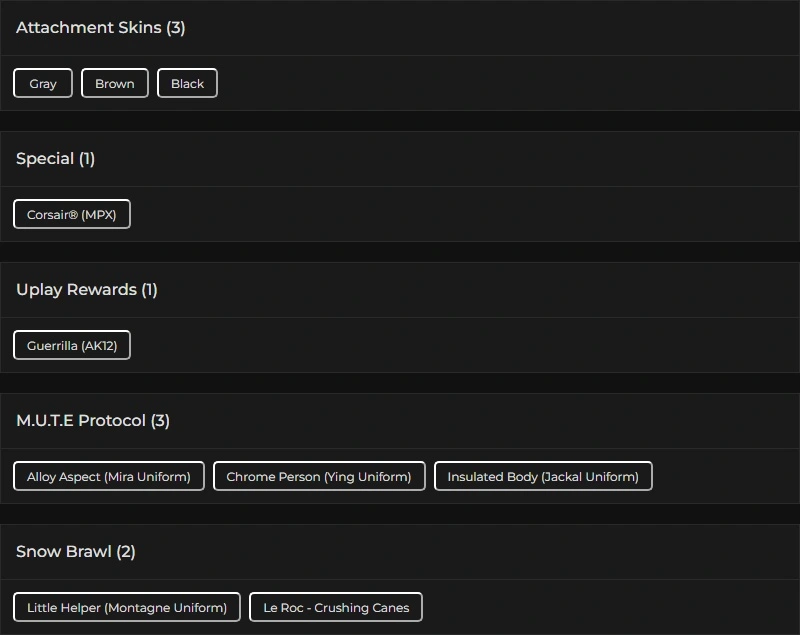Toggle Le Roc - Crushing Canes item
This screenshot has height=635, width=800.
336,607
